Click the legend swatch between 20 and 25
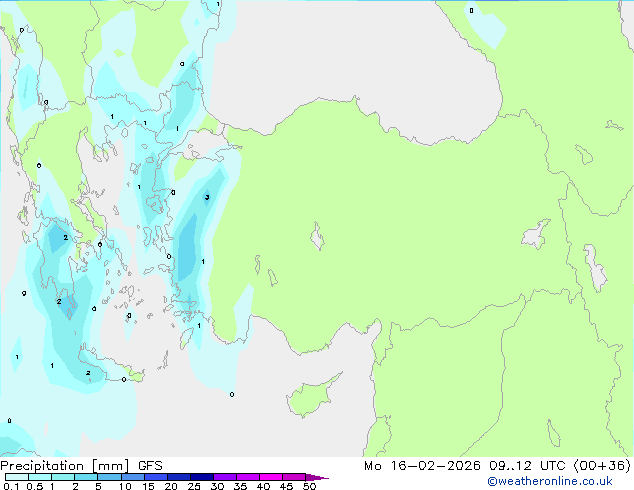Image resolution: width=634 pixels, height=490 pixels. pyautogui.click(x=179, y=477)
